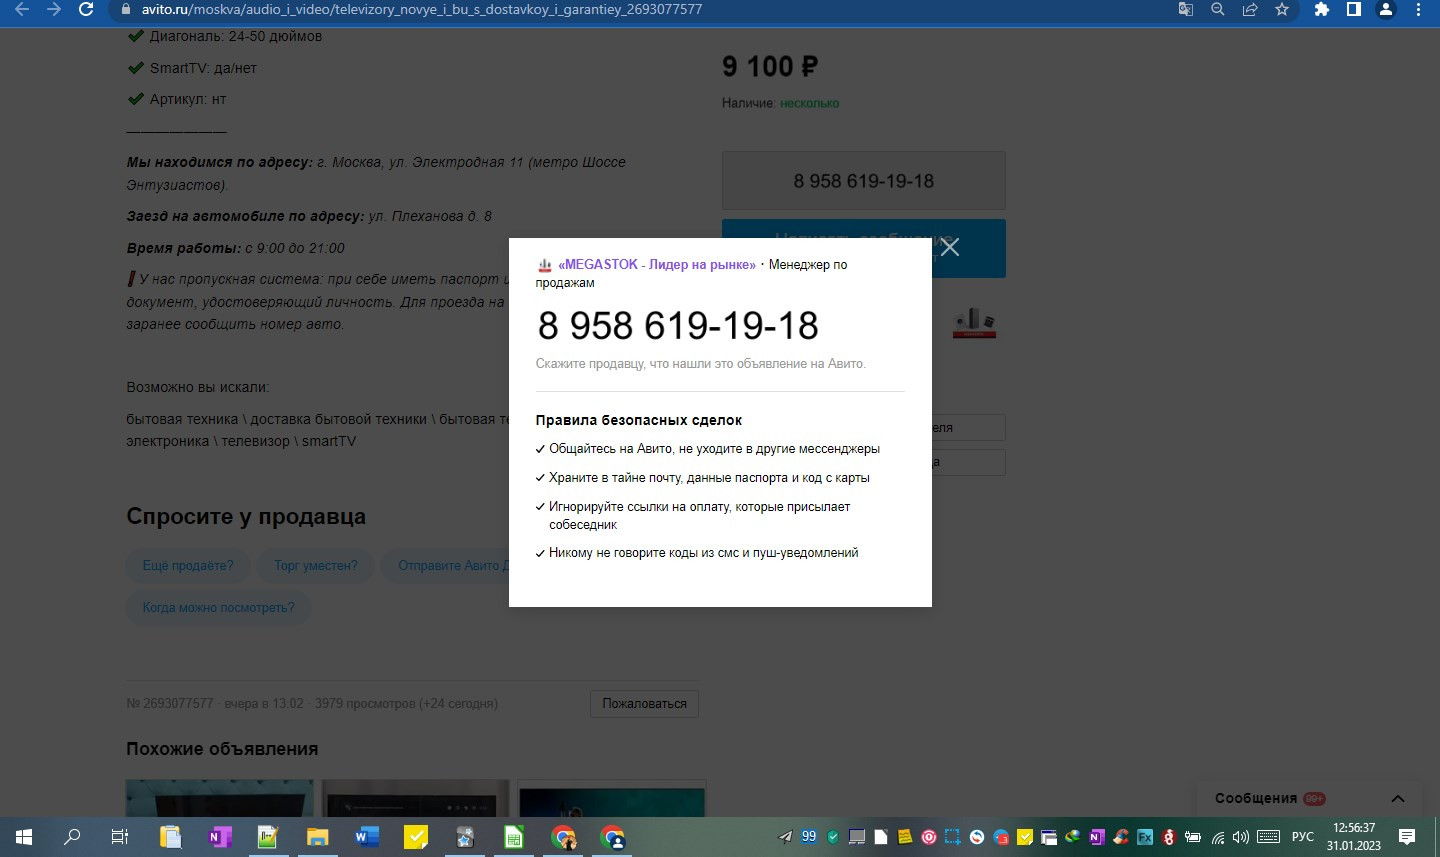1440x857 pixels.
Task: Go back to the previous page
Action: (x=22, y=9)
